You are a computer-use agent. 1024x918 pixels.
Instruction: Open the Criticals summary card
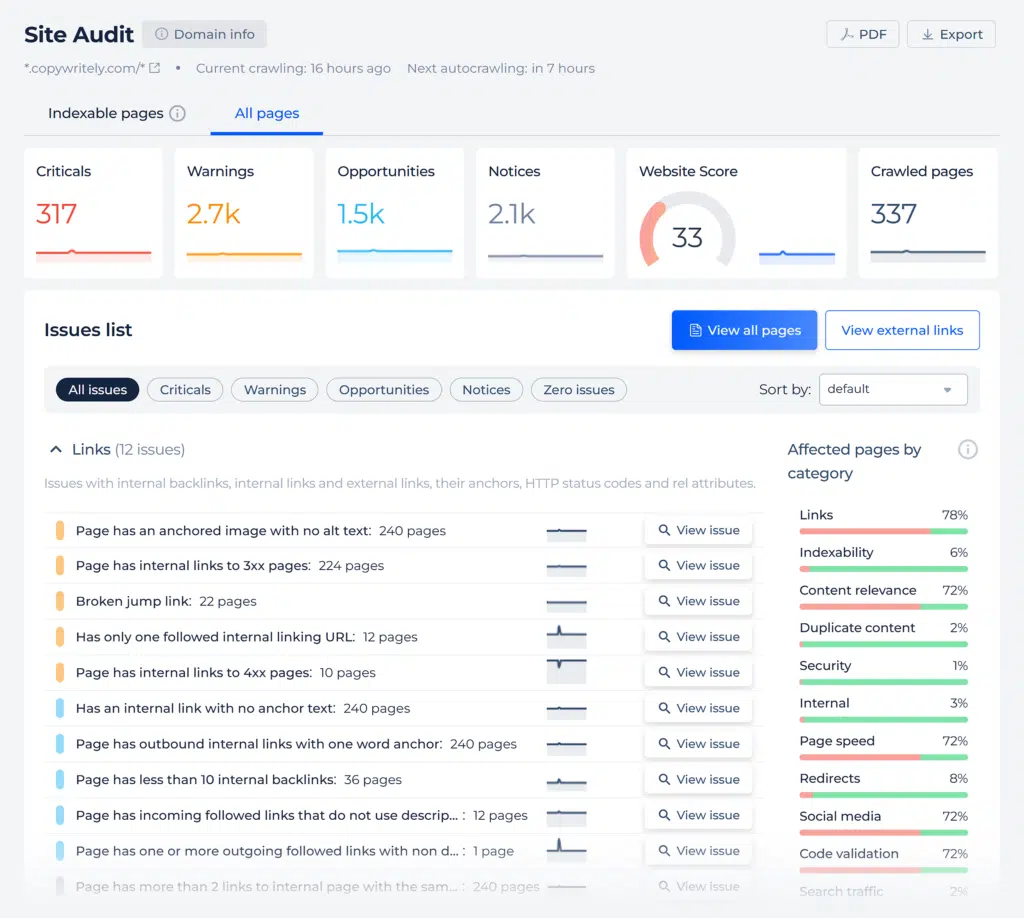pyautogui.click(x=93, y=213)
